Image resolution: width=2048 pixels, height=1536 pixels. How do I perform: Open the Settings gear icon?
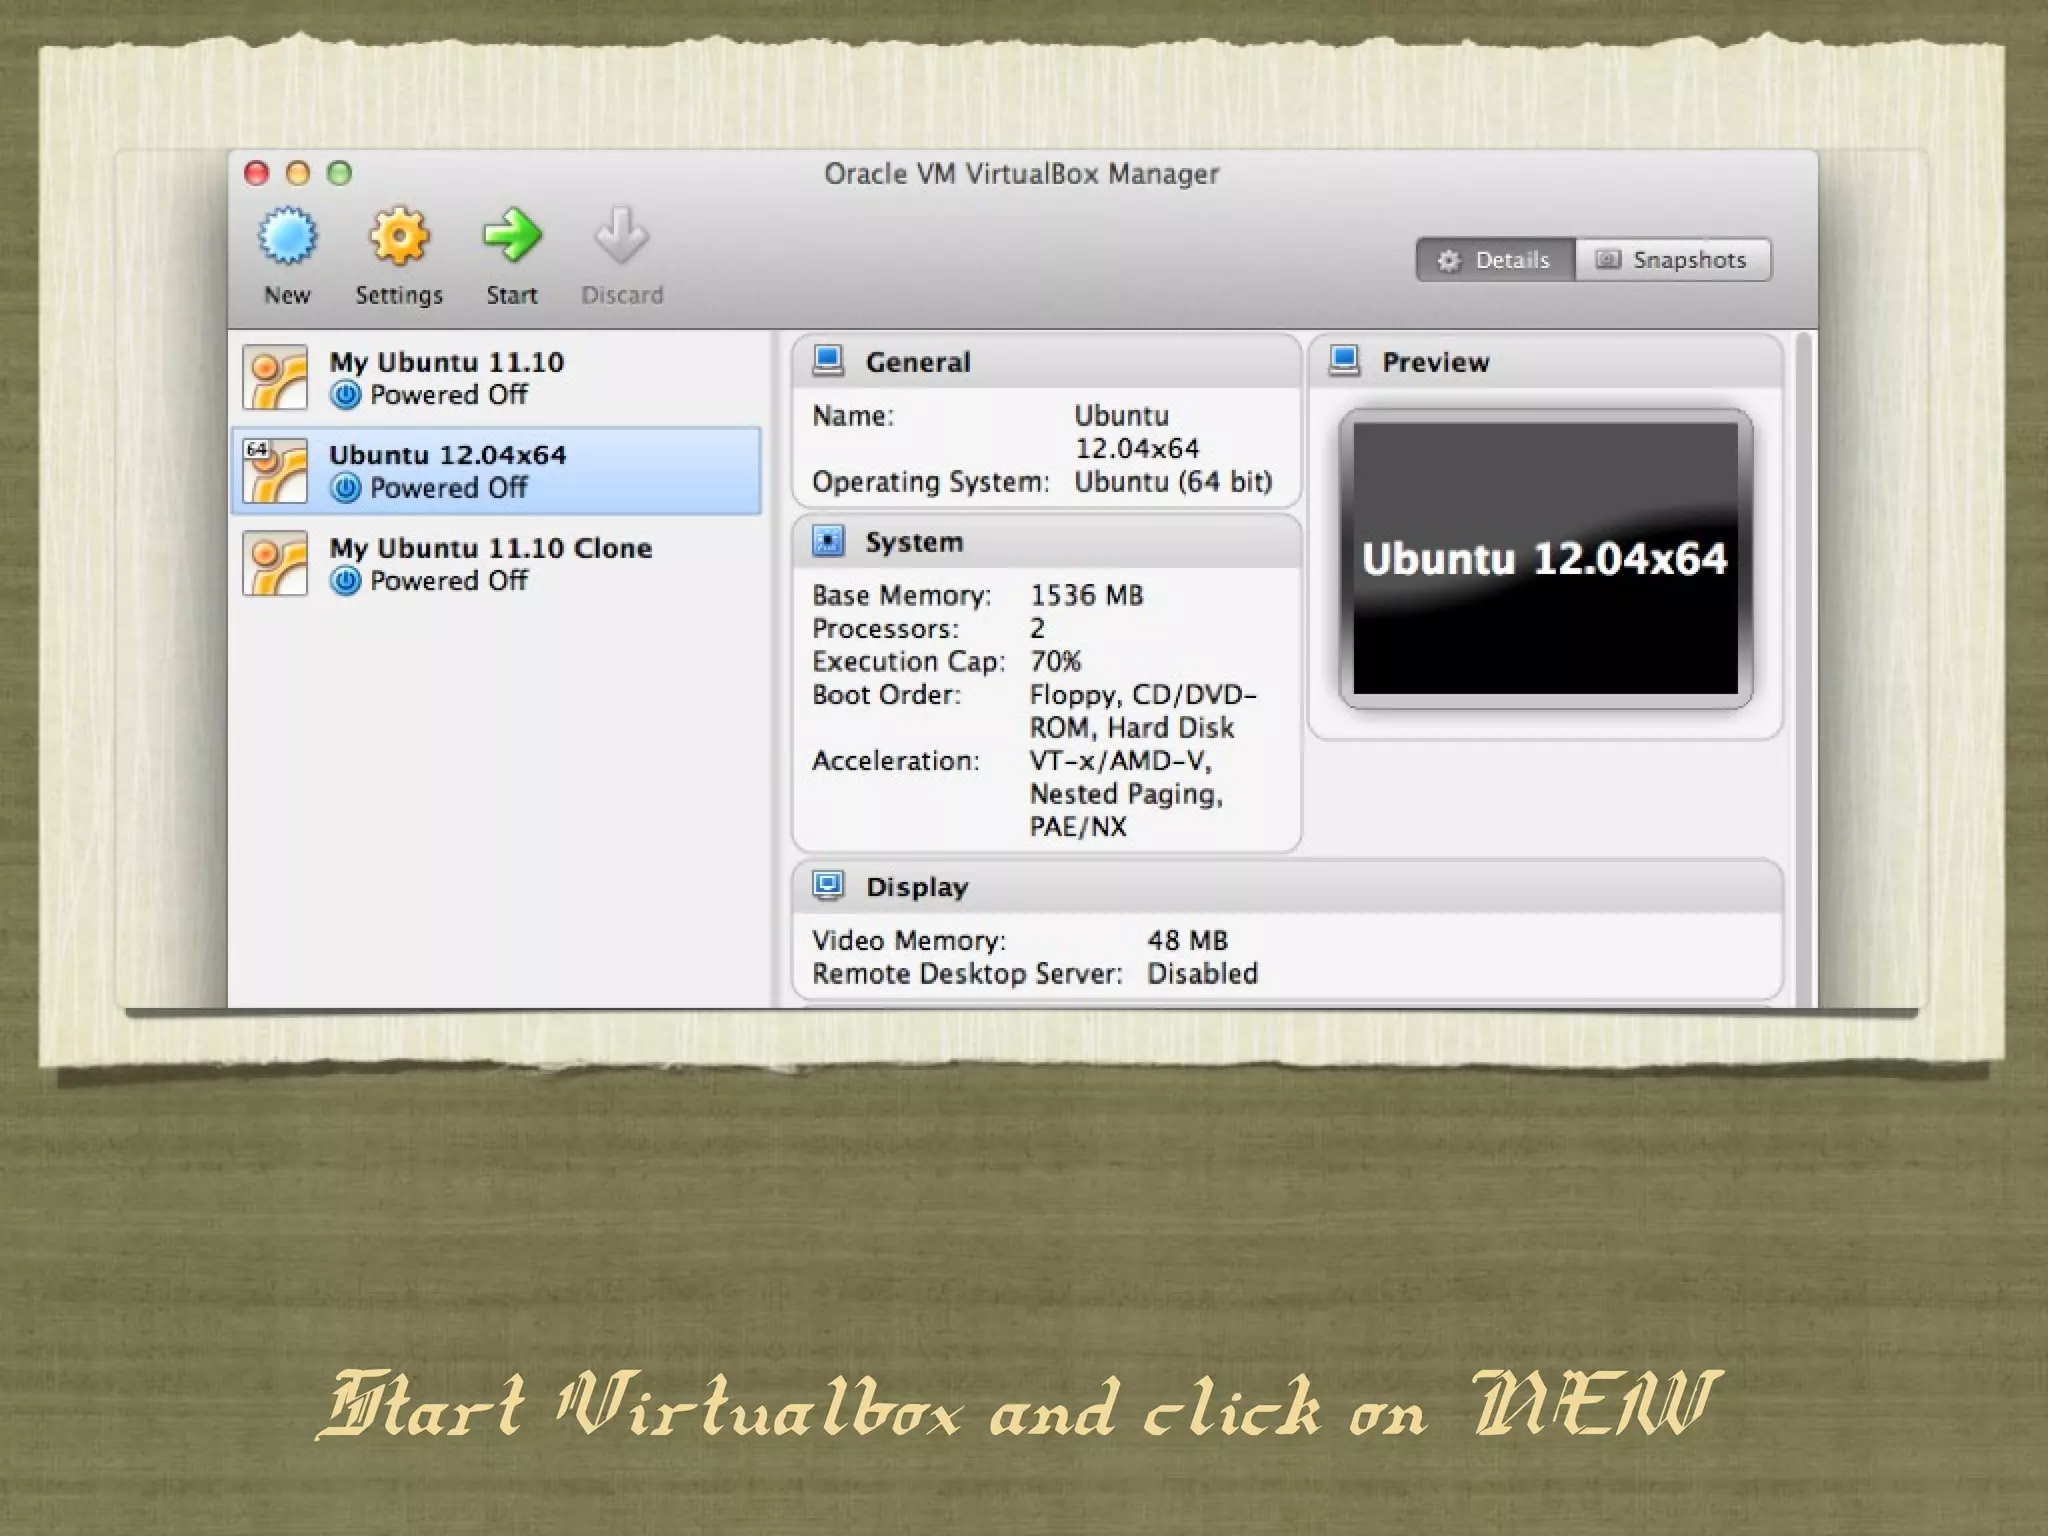[398, 237]
